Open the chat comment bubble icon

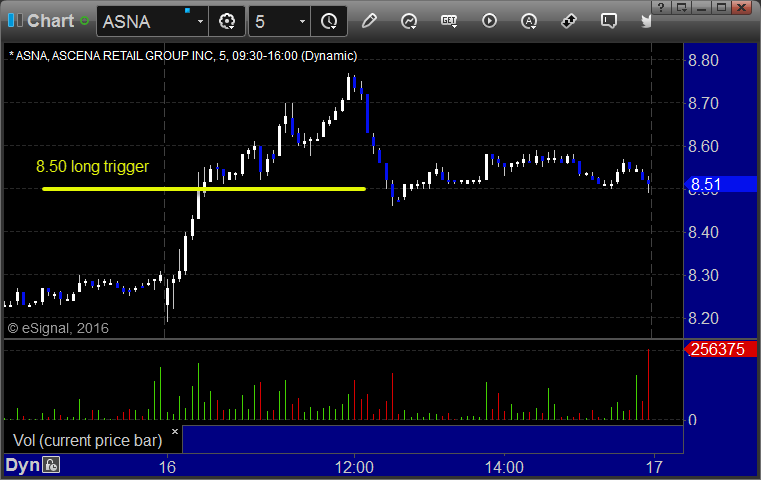click(609, 21)
